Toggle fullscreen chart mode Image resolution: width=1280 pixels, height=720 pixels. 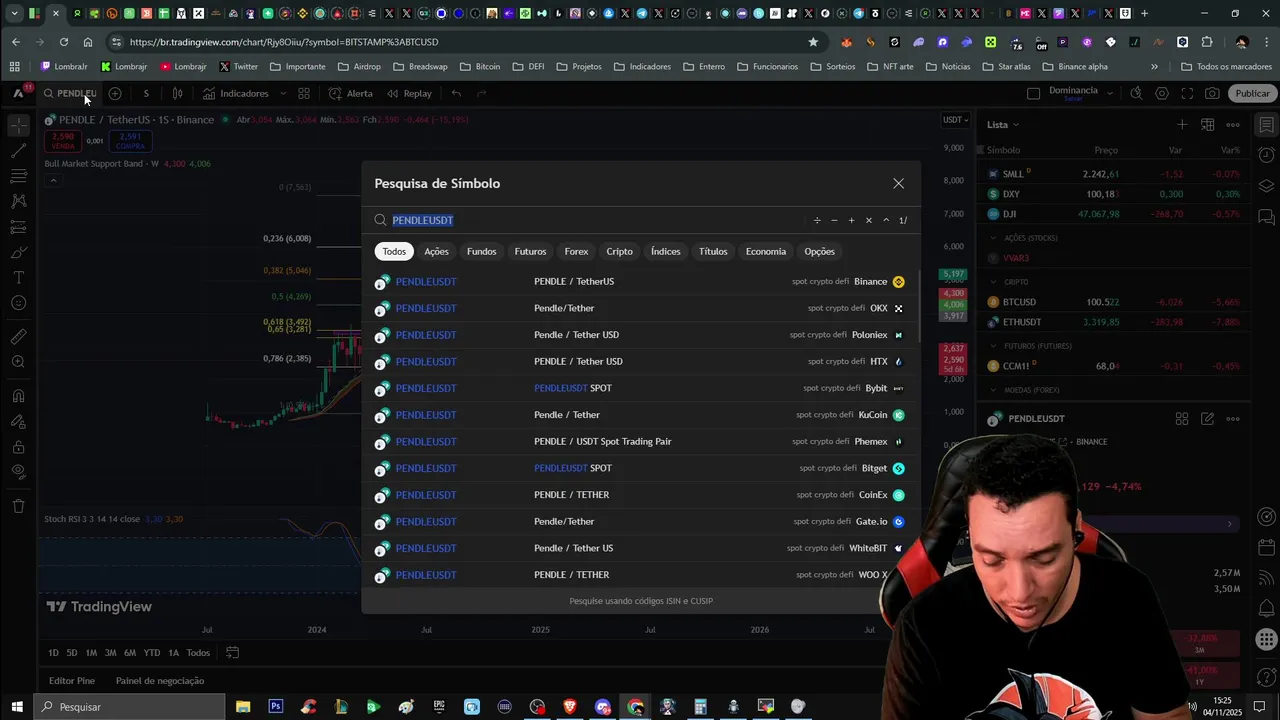1187,93
